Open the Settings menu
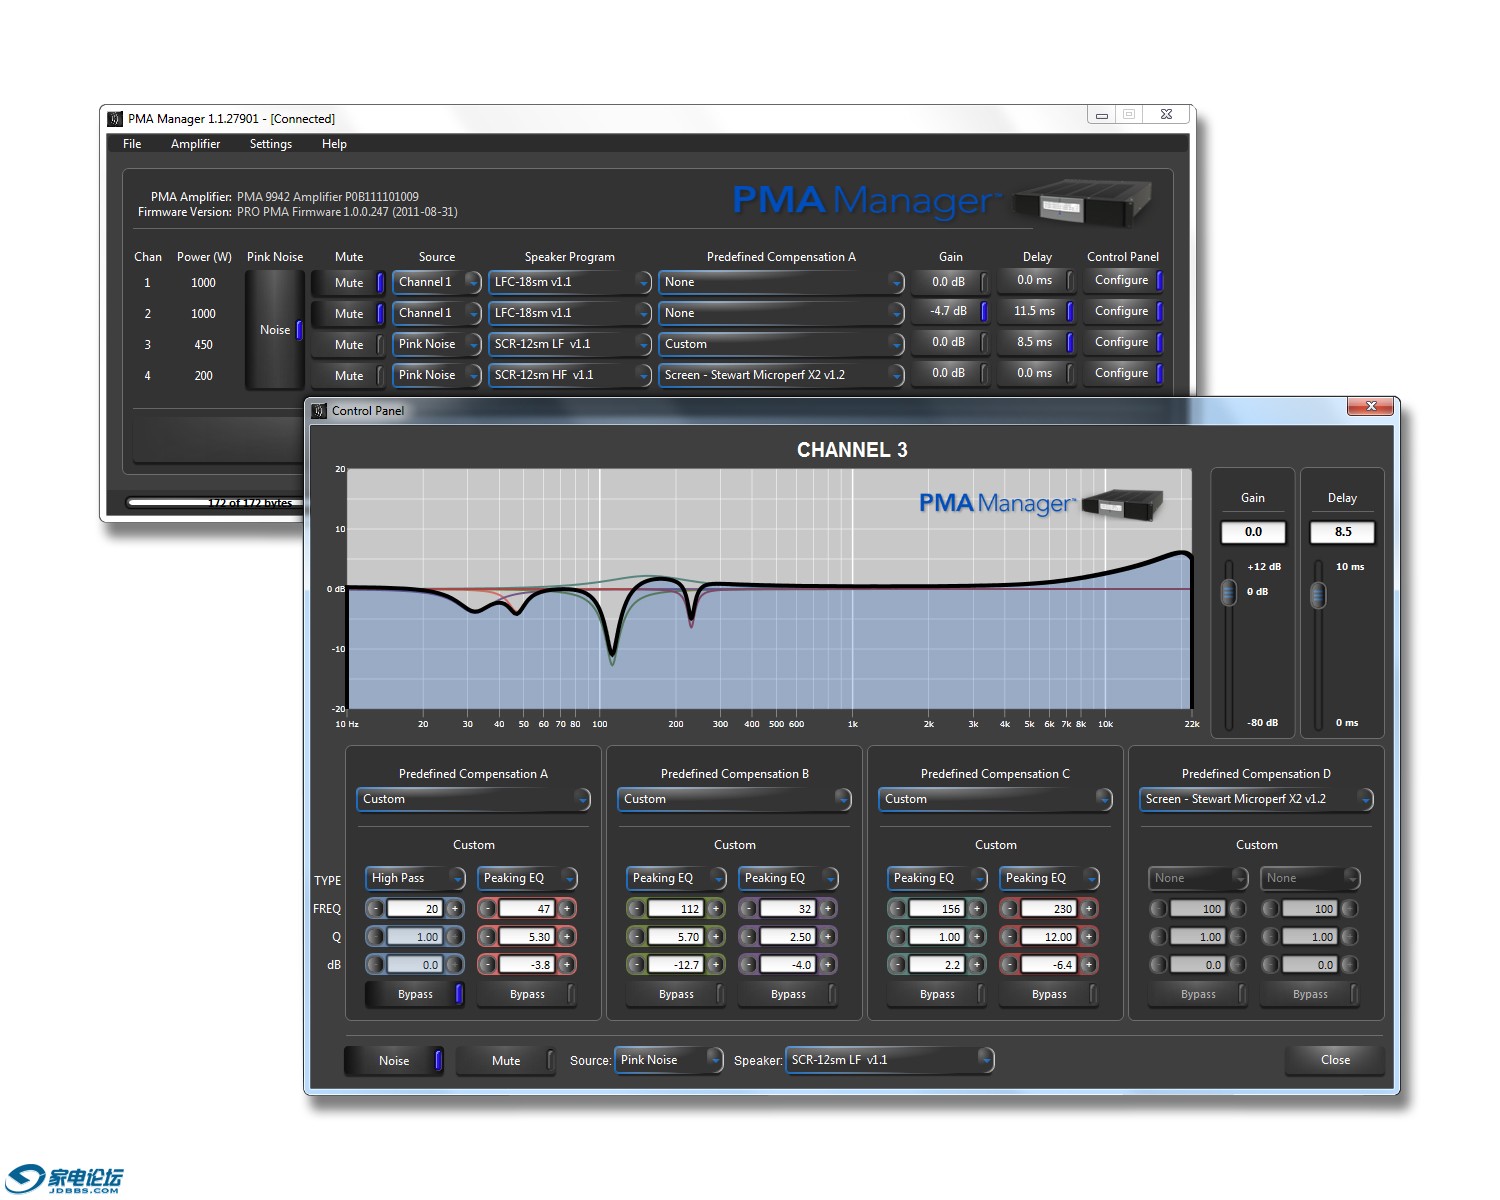This screenshot has width=1500, height=1200. coord(271,144)
